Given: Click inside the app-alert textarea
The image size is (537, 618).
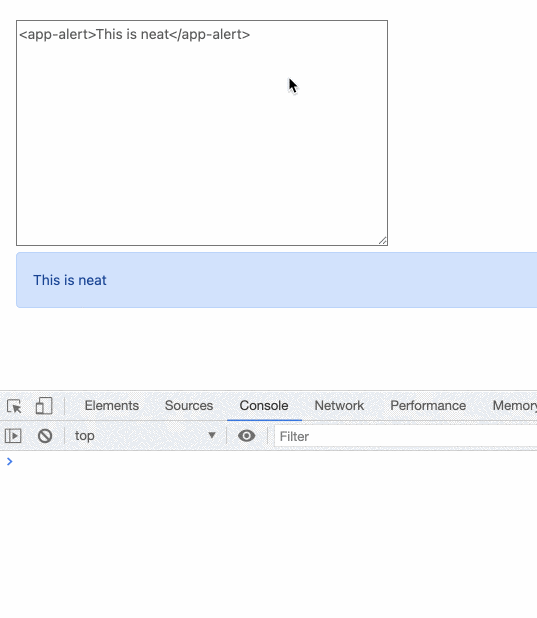Looking at the screenshot, I should point(202,133).
